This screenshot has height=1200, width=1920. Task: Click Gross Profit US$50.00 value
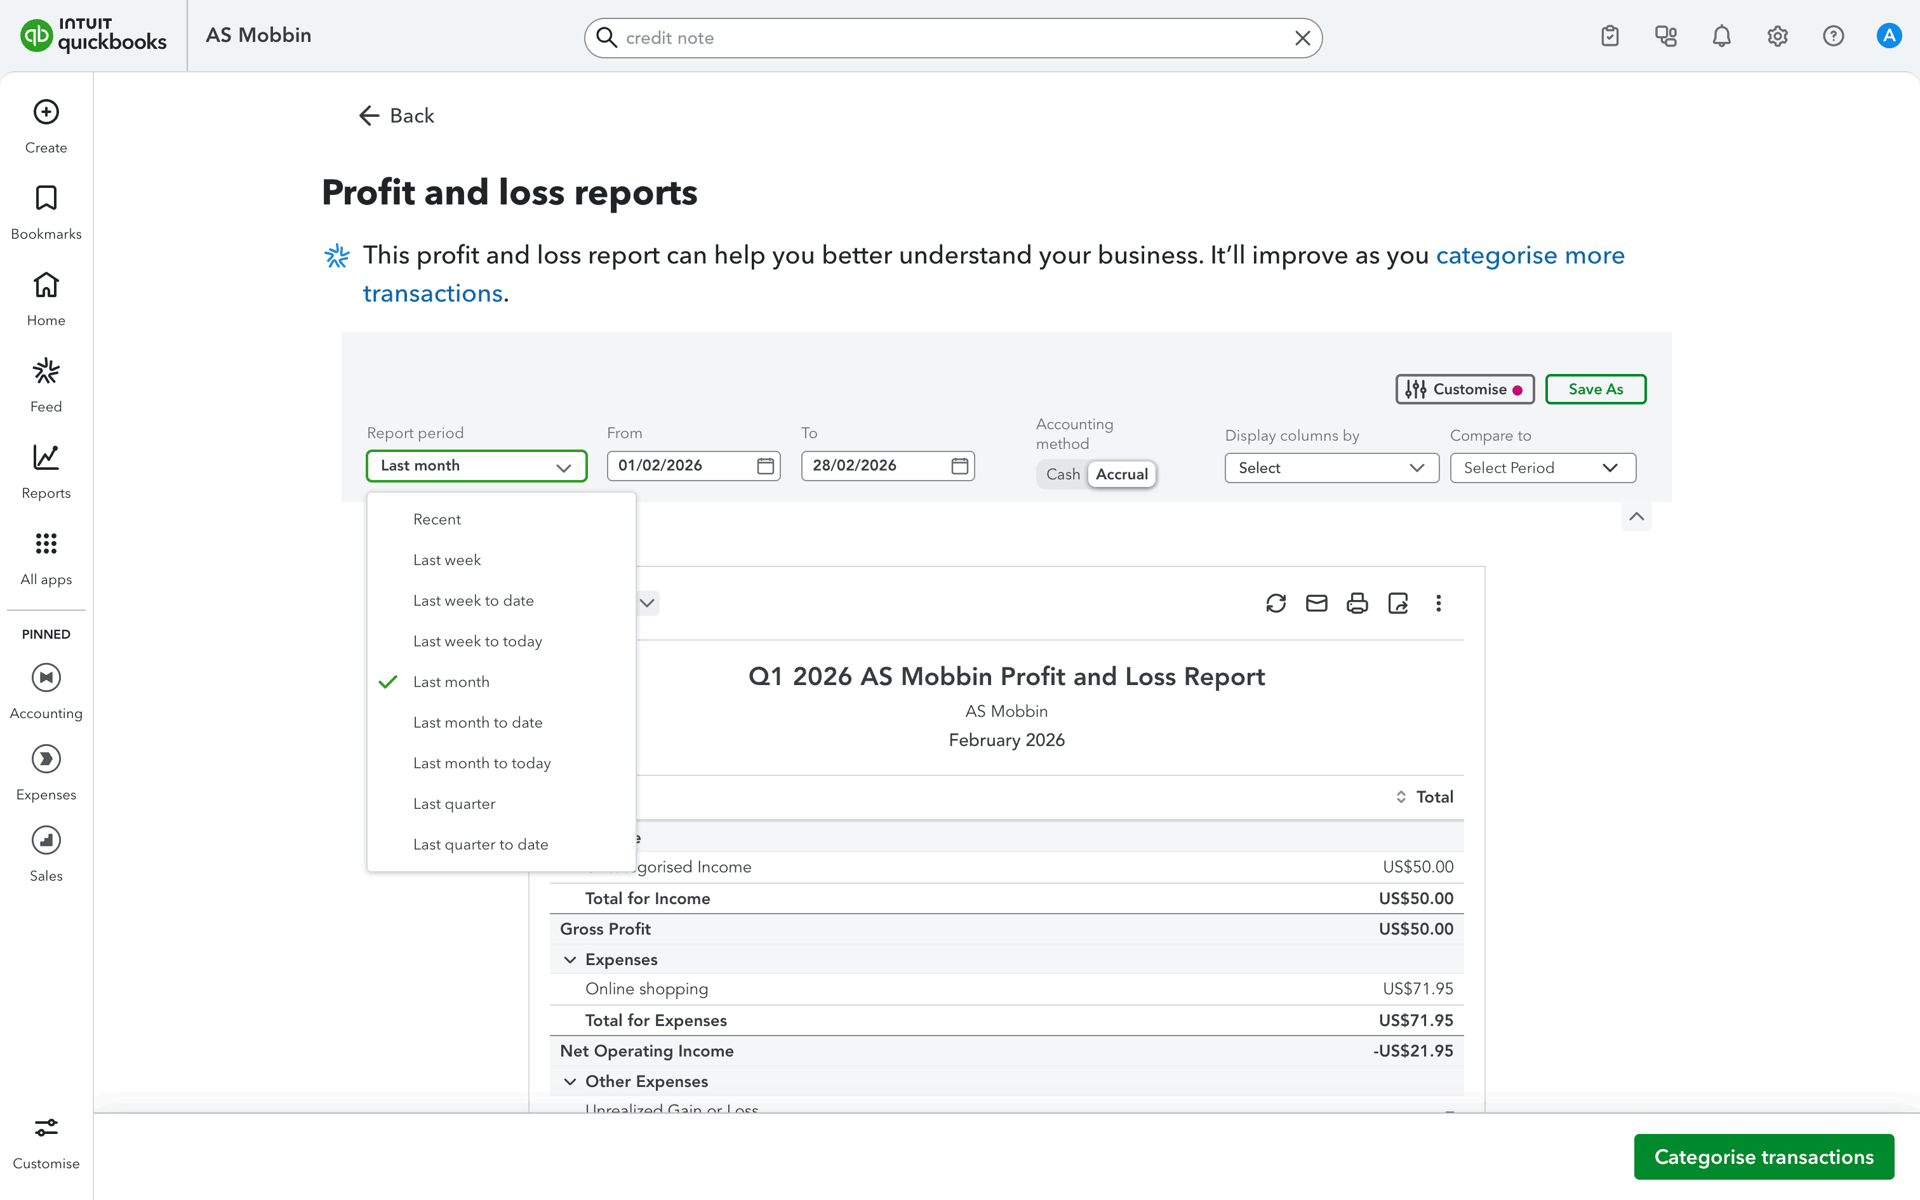(x=1416, y=929)
